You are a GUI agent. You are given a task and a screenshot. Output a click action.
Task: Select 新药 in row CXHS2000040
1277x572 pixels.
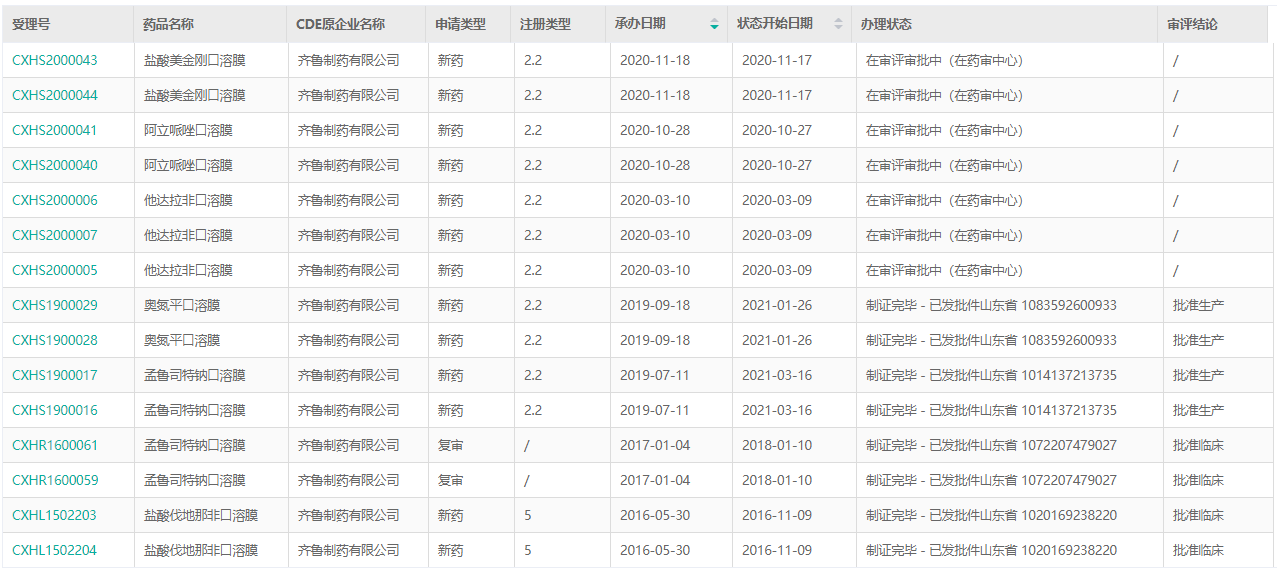450,165
